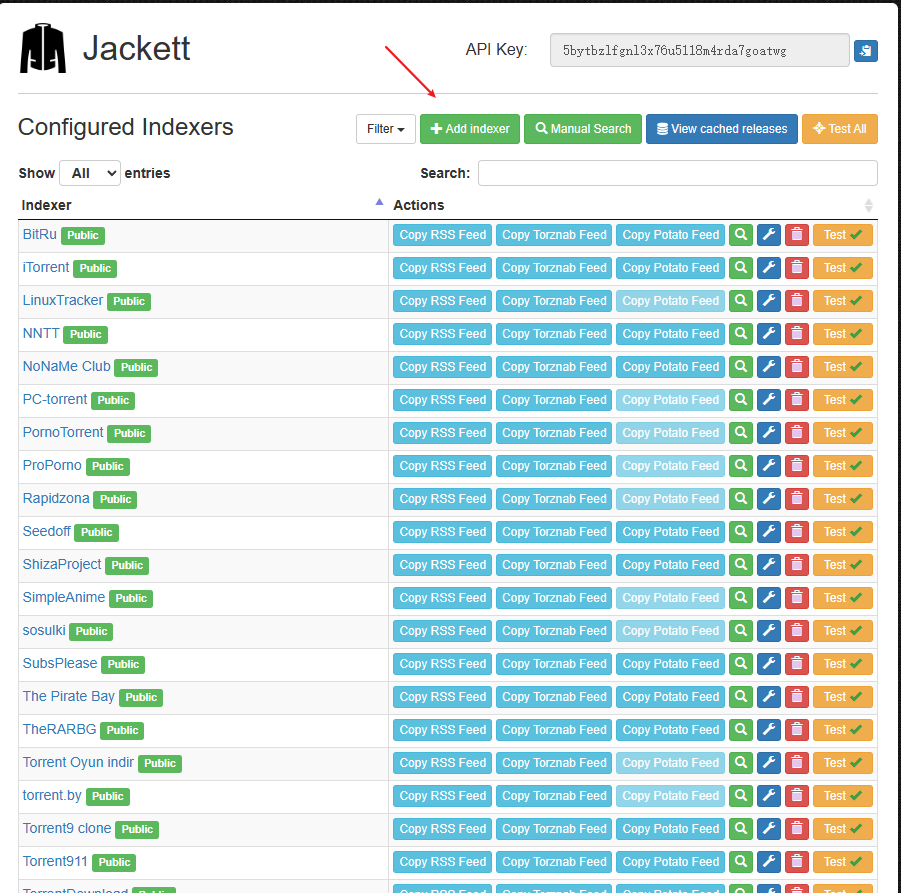Open The Pirate Bay link
Screen dimensions: 901x893
[68, 696]
